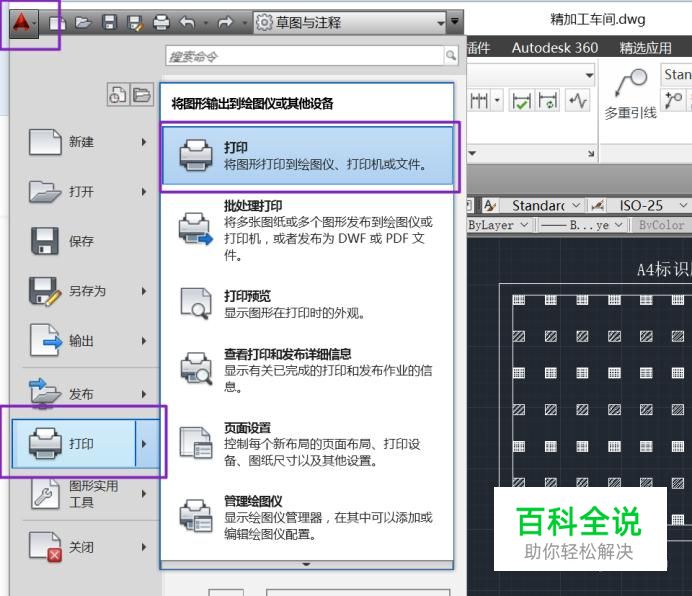
Task: Choose 页面设置 in submenu
Action: pos(308,444)
